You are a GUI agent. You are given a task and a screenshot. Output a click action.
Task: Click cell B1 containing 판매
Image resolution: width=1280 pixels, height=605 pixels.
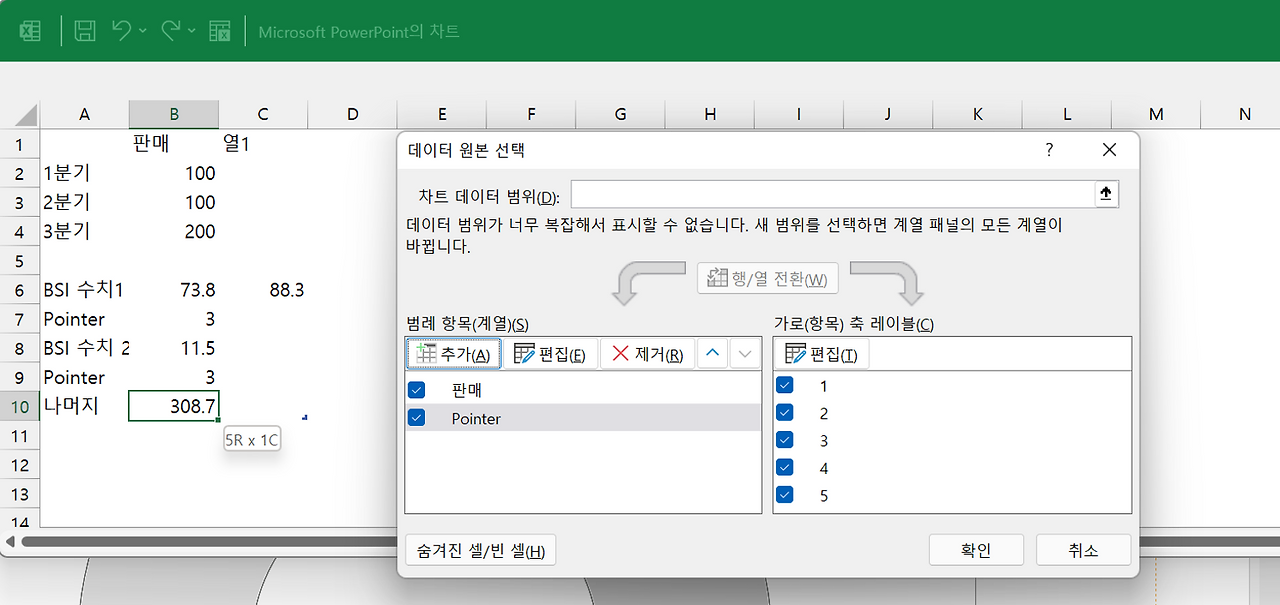[x=174, y=144]
